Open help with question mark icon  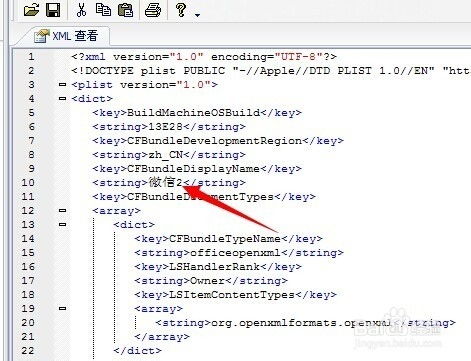[x=181, y=9]
